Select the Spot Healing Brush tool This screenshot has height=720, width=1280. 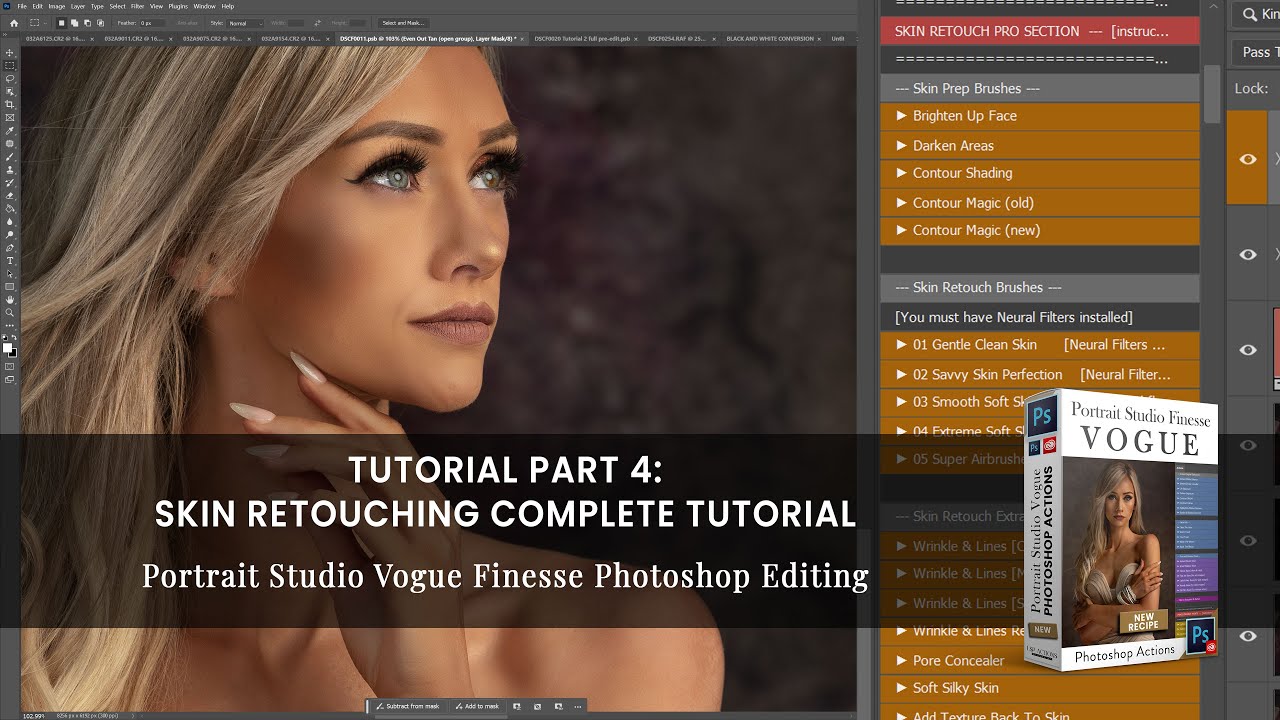point(10,143)
